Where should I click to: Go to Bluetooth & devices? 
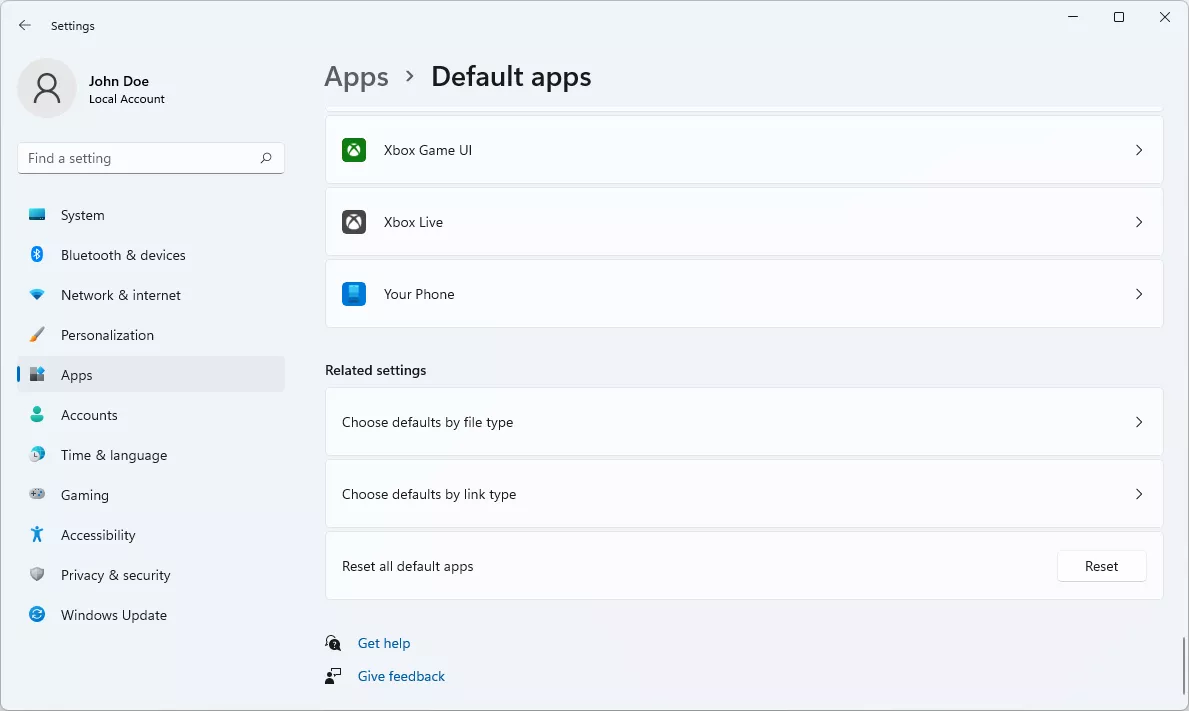coord(151,255)
